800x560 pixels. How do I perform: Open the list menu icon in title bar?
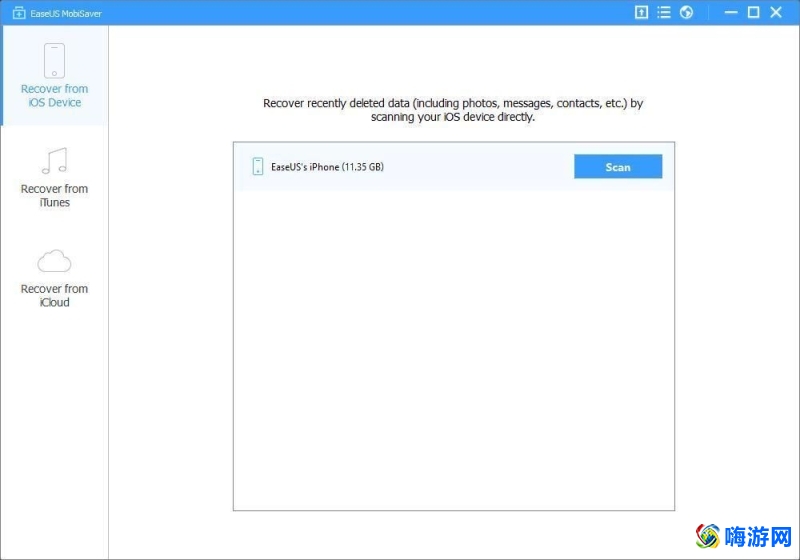664,12
